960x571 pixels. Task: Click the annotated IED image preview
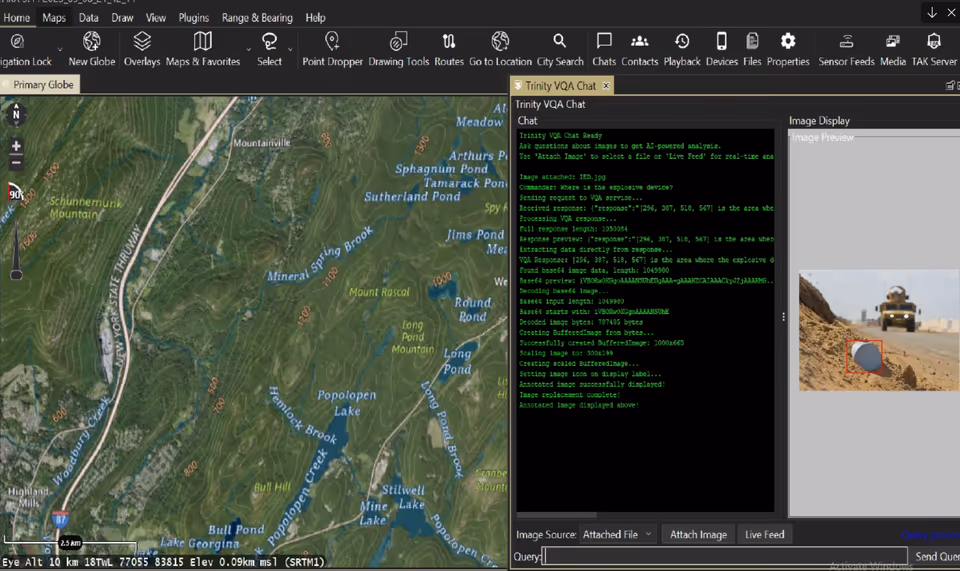tap(879, 330)
